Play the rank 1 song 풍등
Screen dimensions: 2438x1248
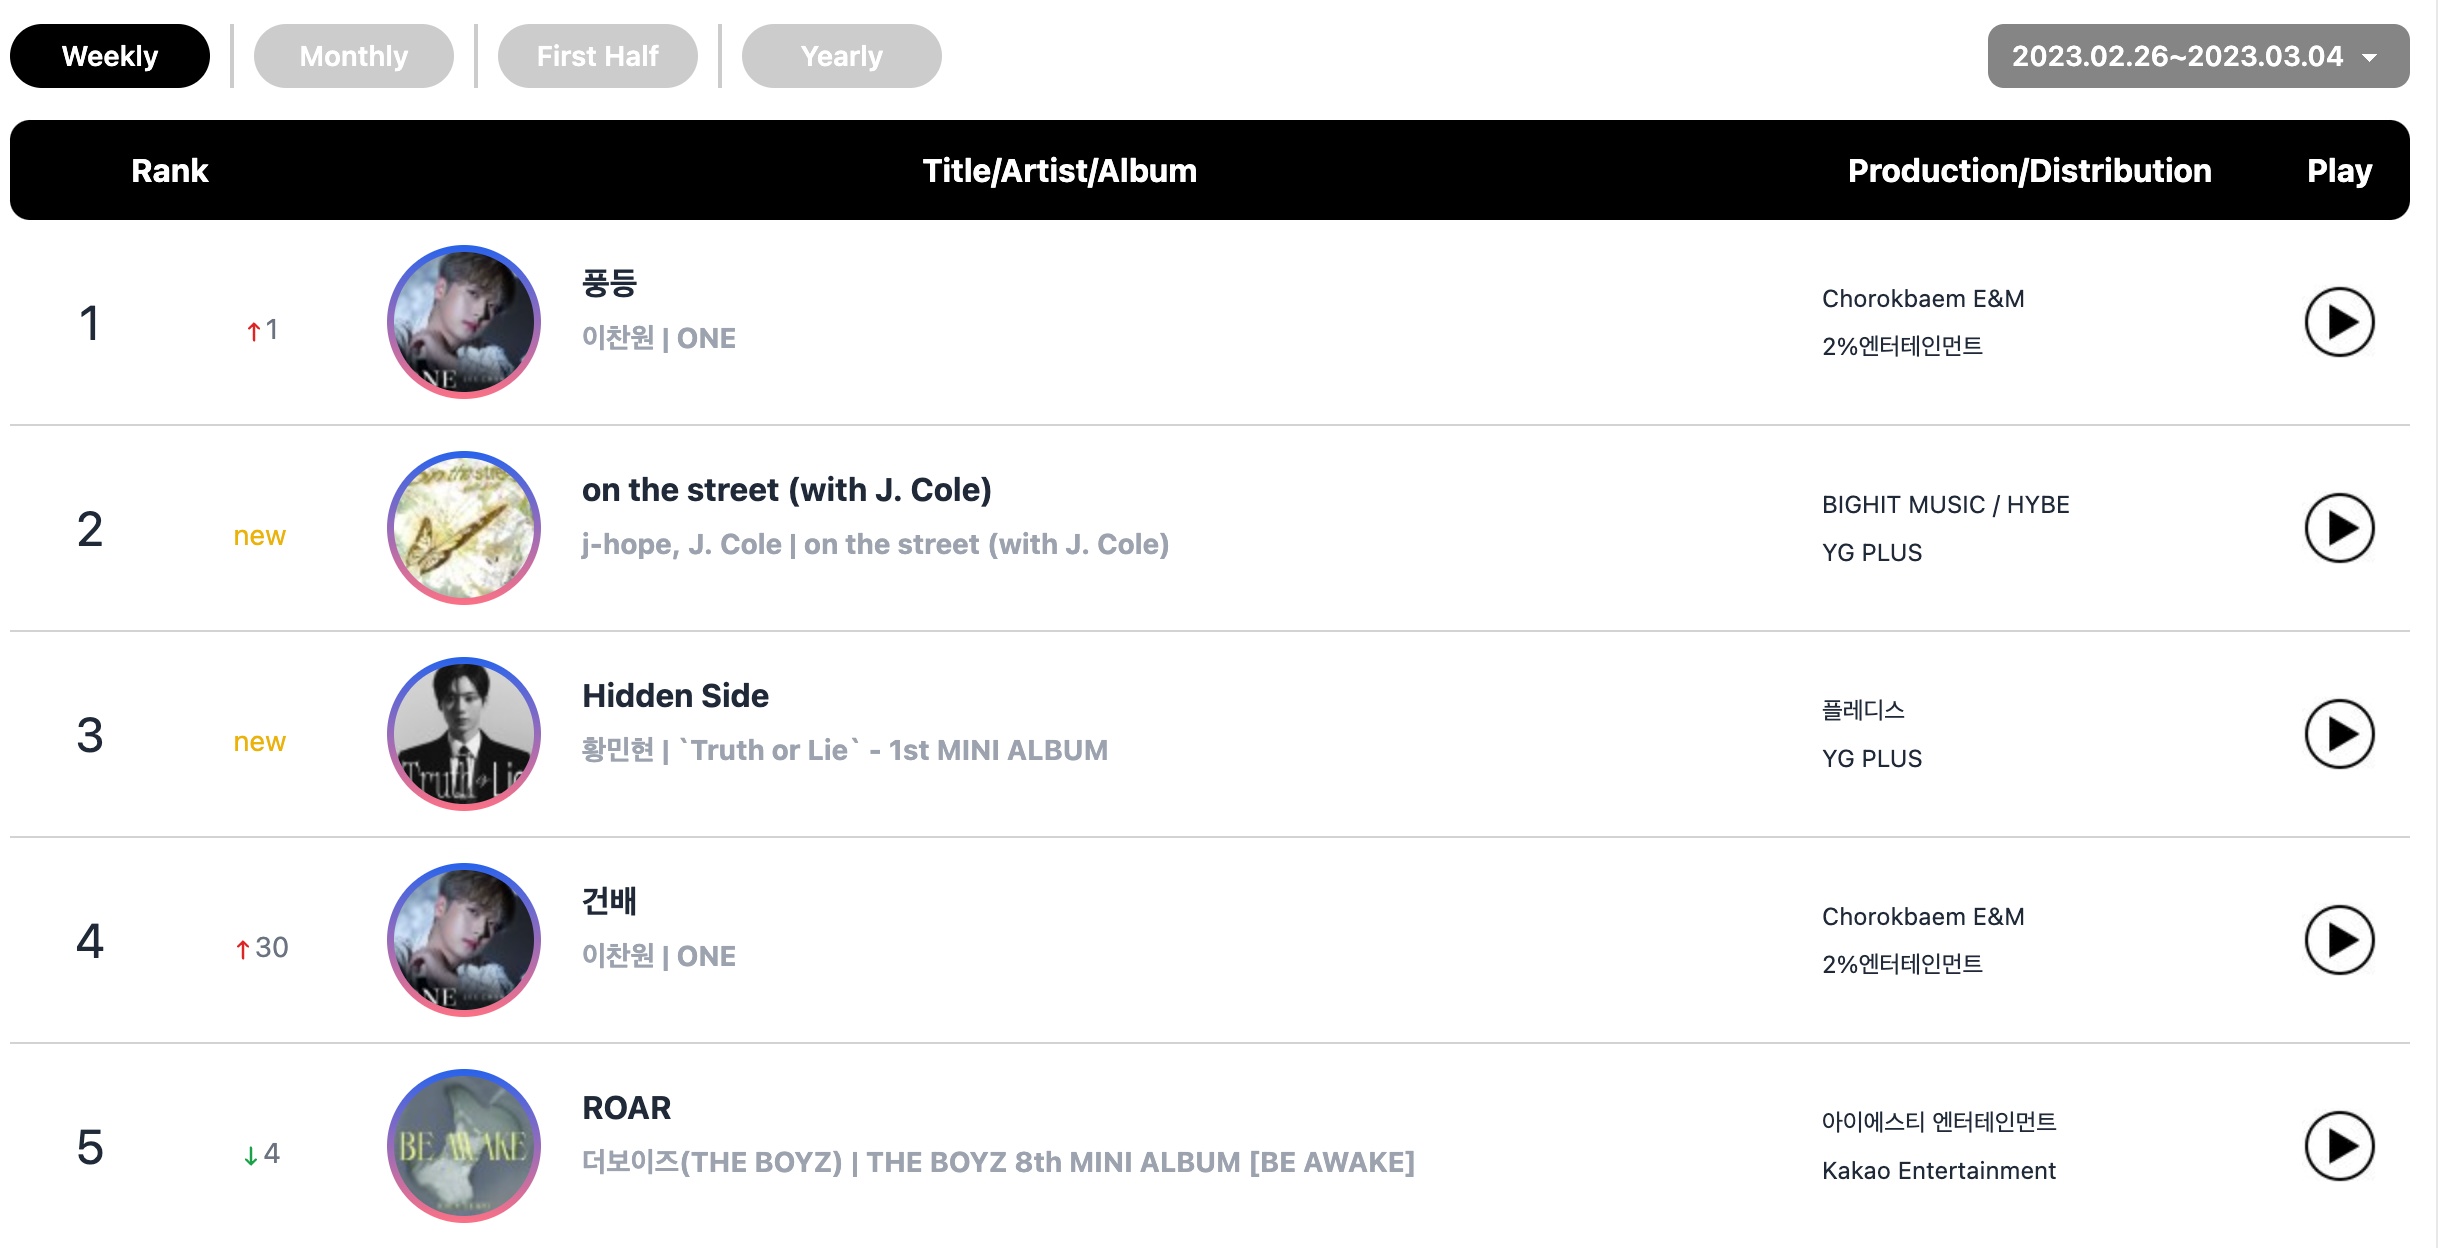tap(2339, 322)
